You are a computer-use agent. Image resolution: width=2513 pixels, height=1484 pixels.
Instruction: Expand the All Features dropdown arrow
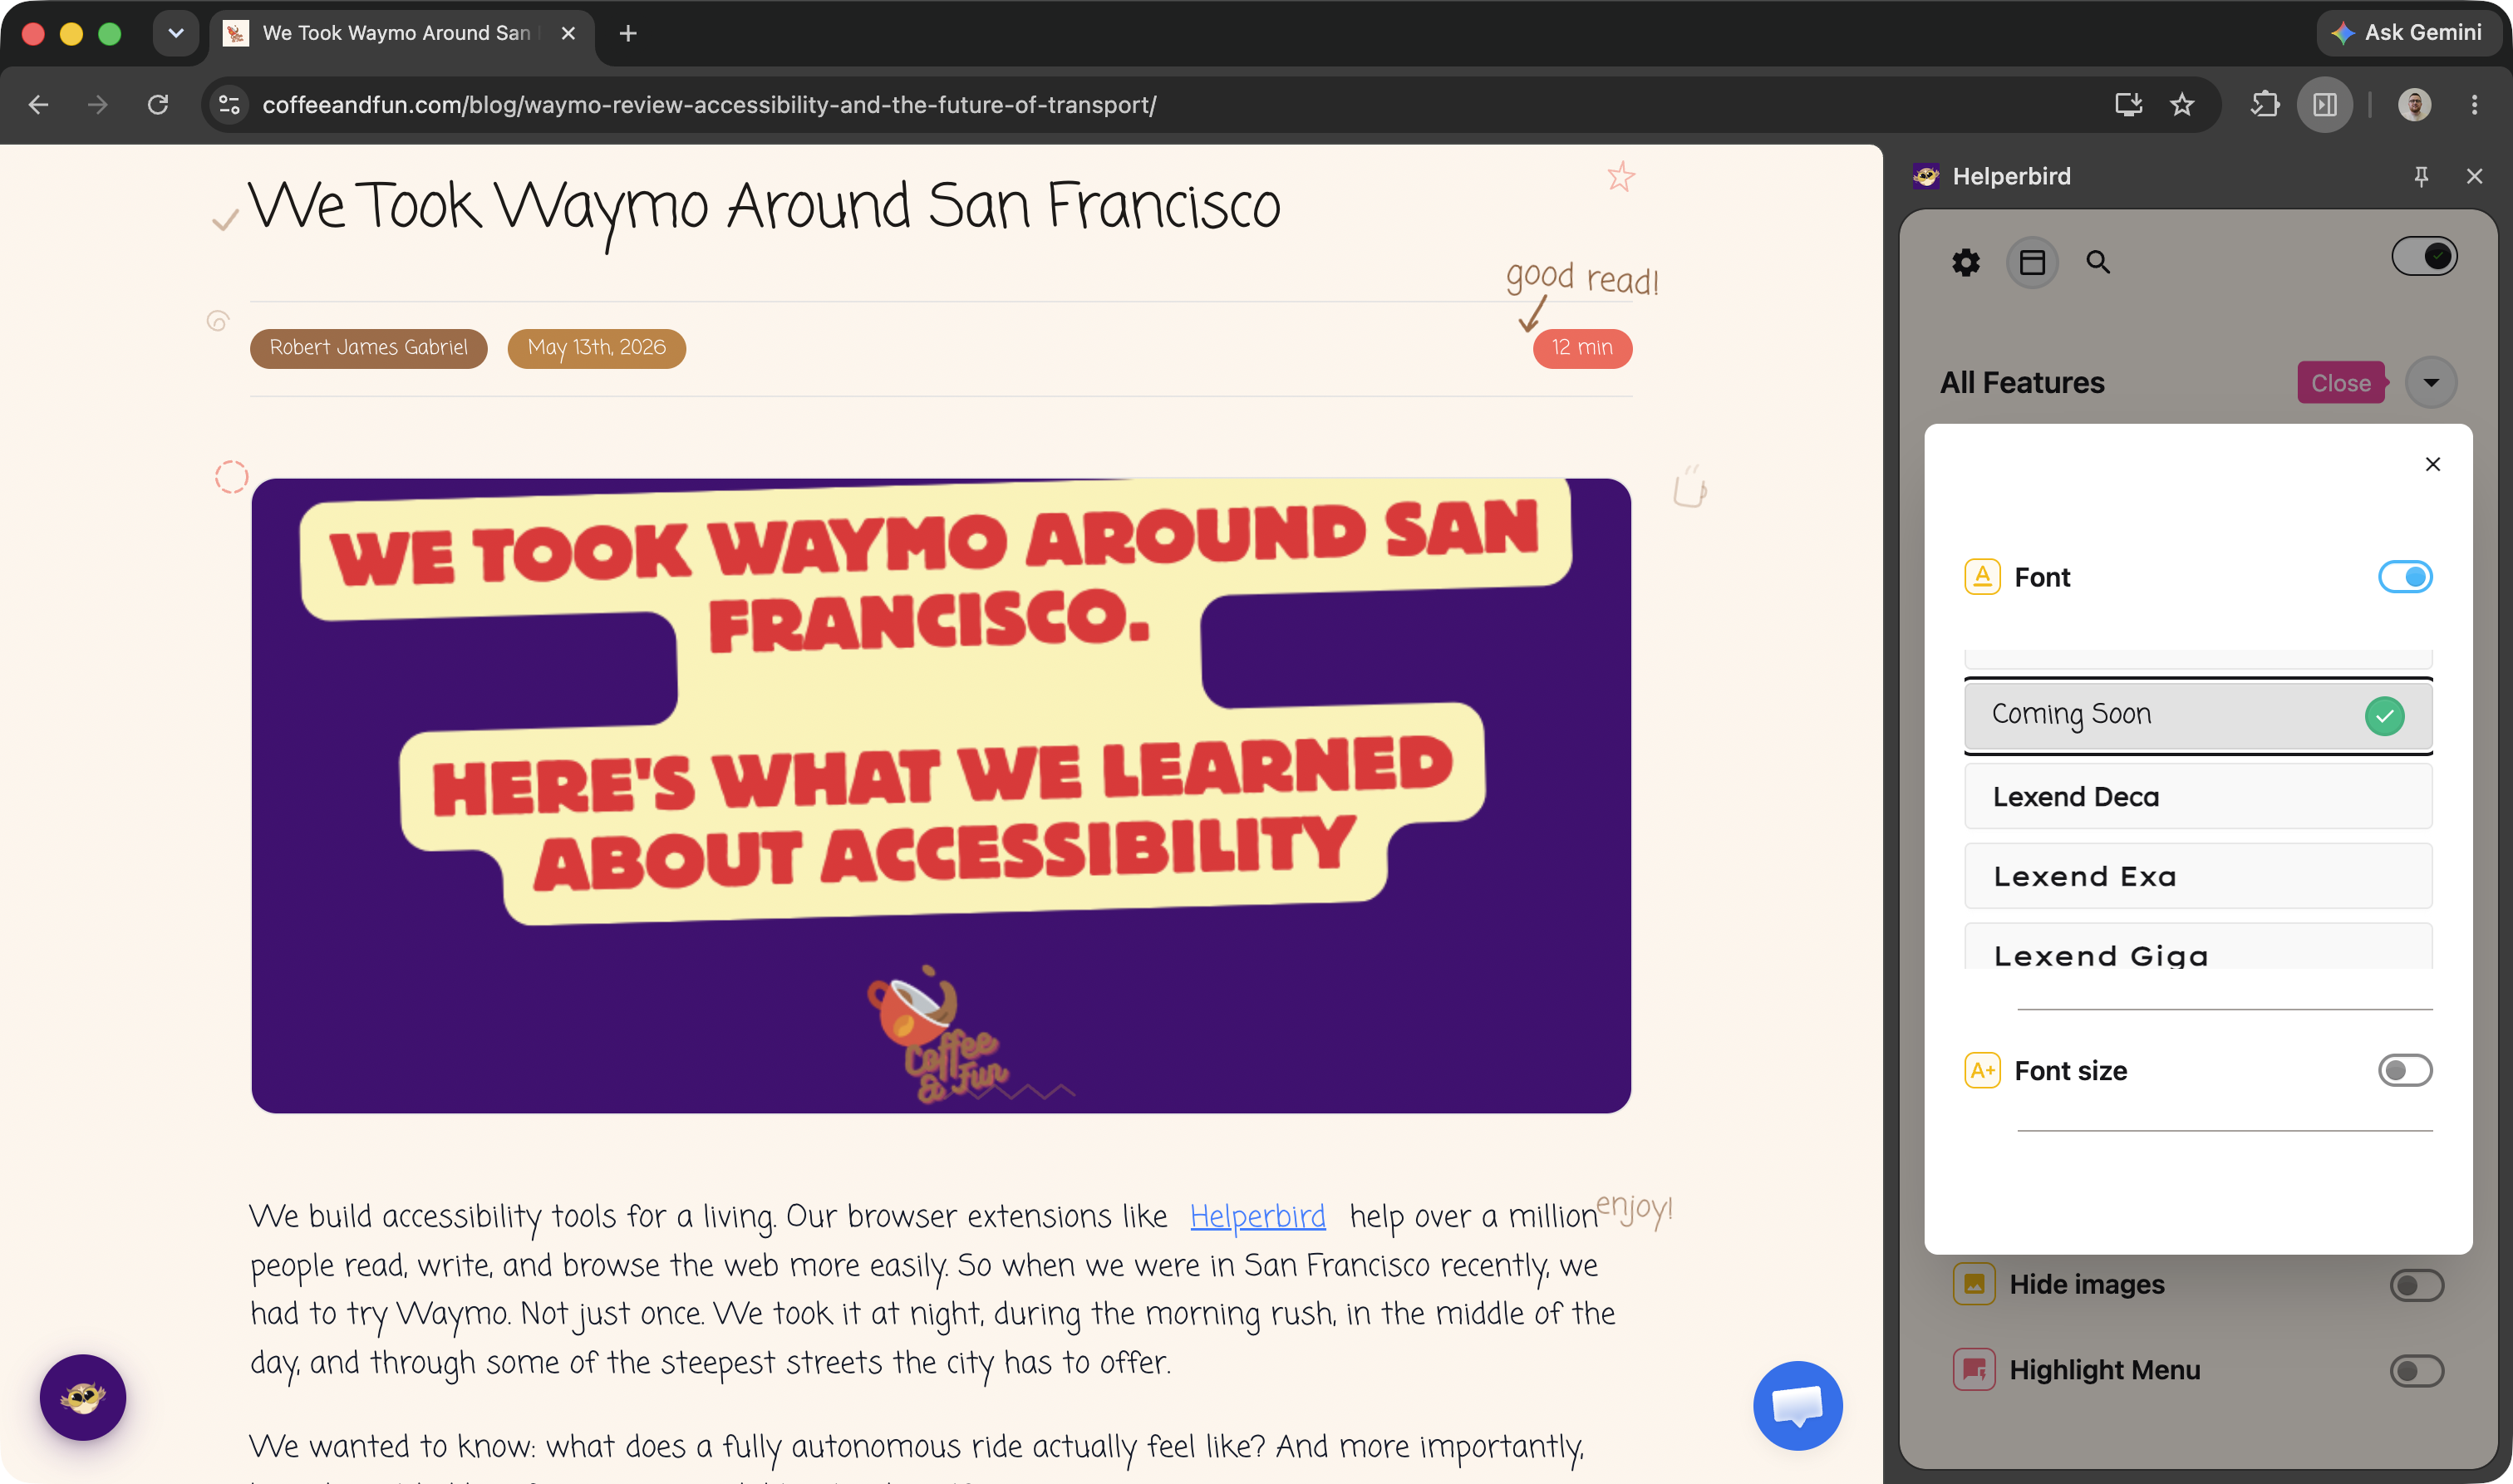[2431, 383]
